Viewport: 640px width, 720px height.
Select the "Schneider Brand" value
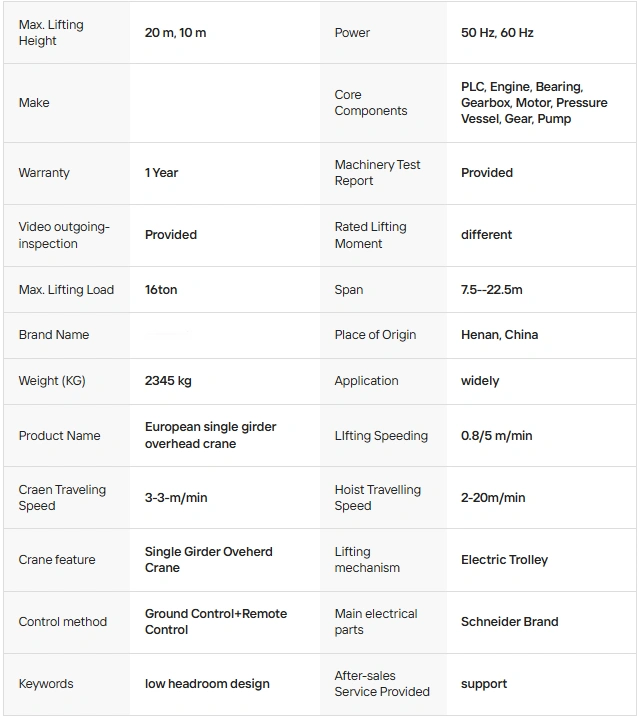[509, 622]
